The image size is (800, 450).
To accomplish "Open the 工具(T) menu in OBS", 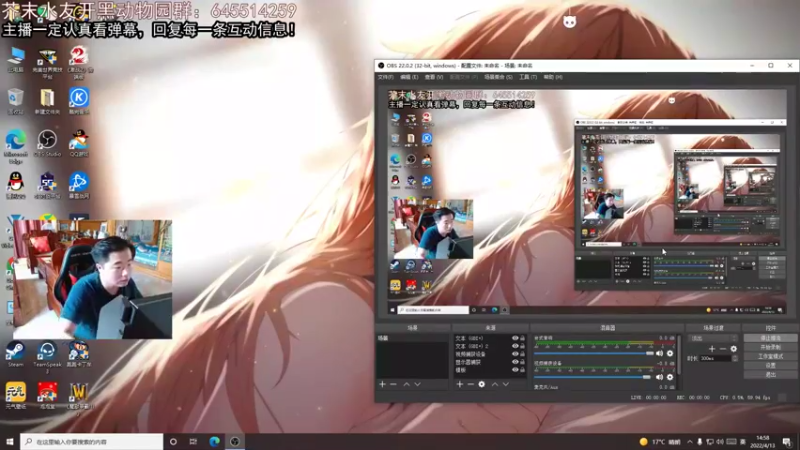I will 528,77.
